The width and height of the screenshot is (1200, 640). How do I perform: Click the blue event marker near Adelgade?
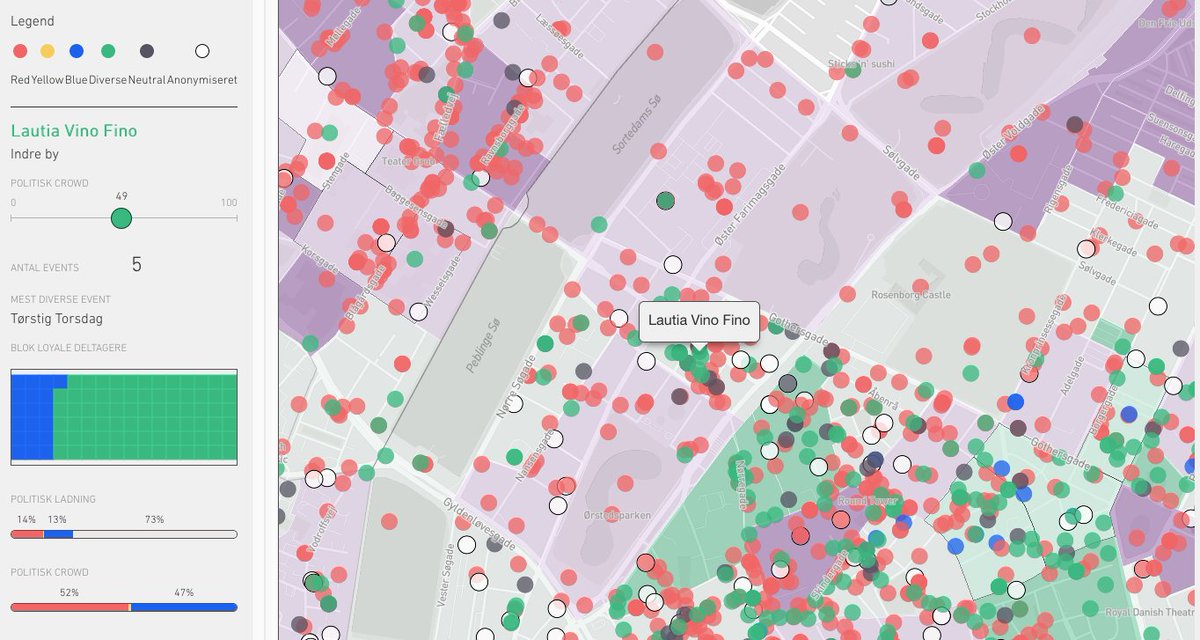tap(1015, 401)
